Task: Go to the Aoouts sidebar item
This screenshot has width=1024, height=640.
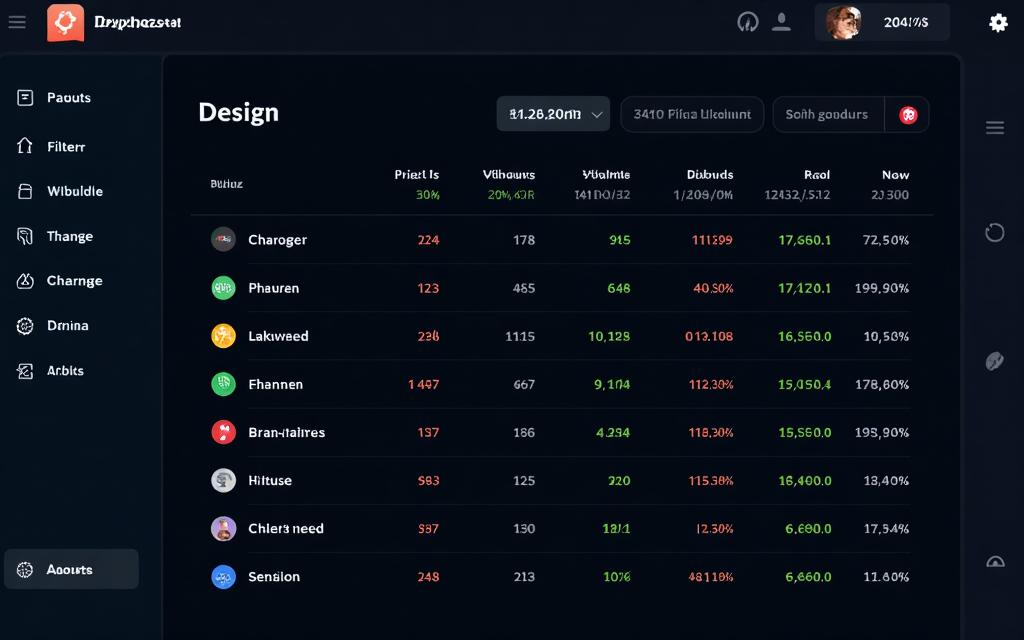Action: (x=71, y=570)
